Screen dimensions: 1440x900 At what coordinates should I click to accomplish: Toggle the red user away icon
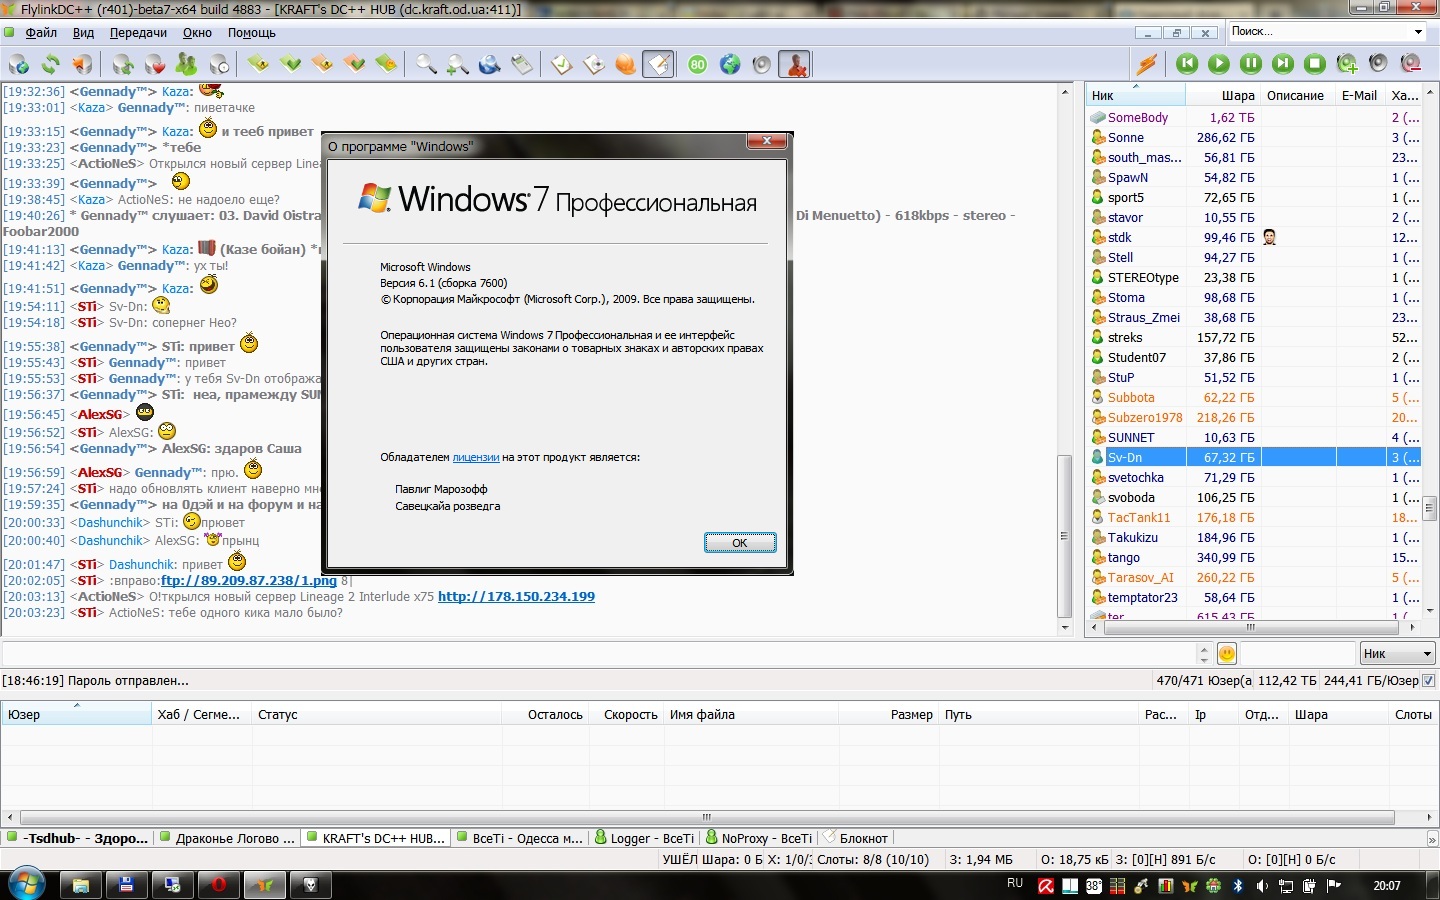[x=794, y=64]
